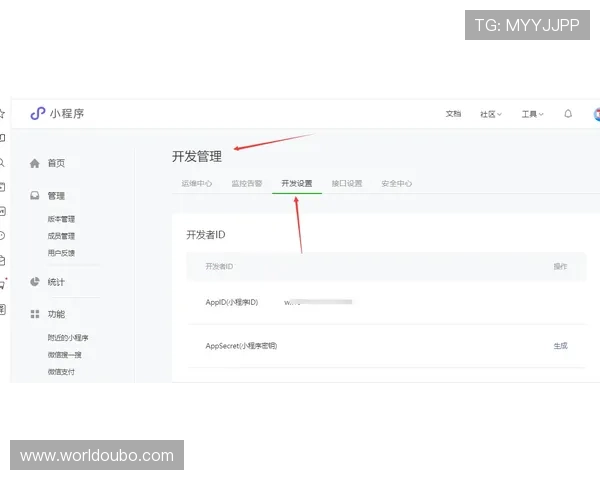Go to 首页 in sidebar
The image size is (600, 480).
click(x=56, y=163)
